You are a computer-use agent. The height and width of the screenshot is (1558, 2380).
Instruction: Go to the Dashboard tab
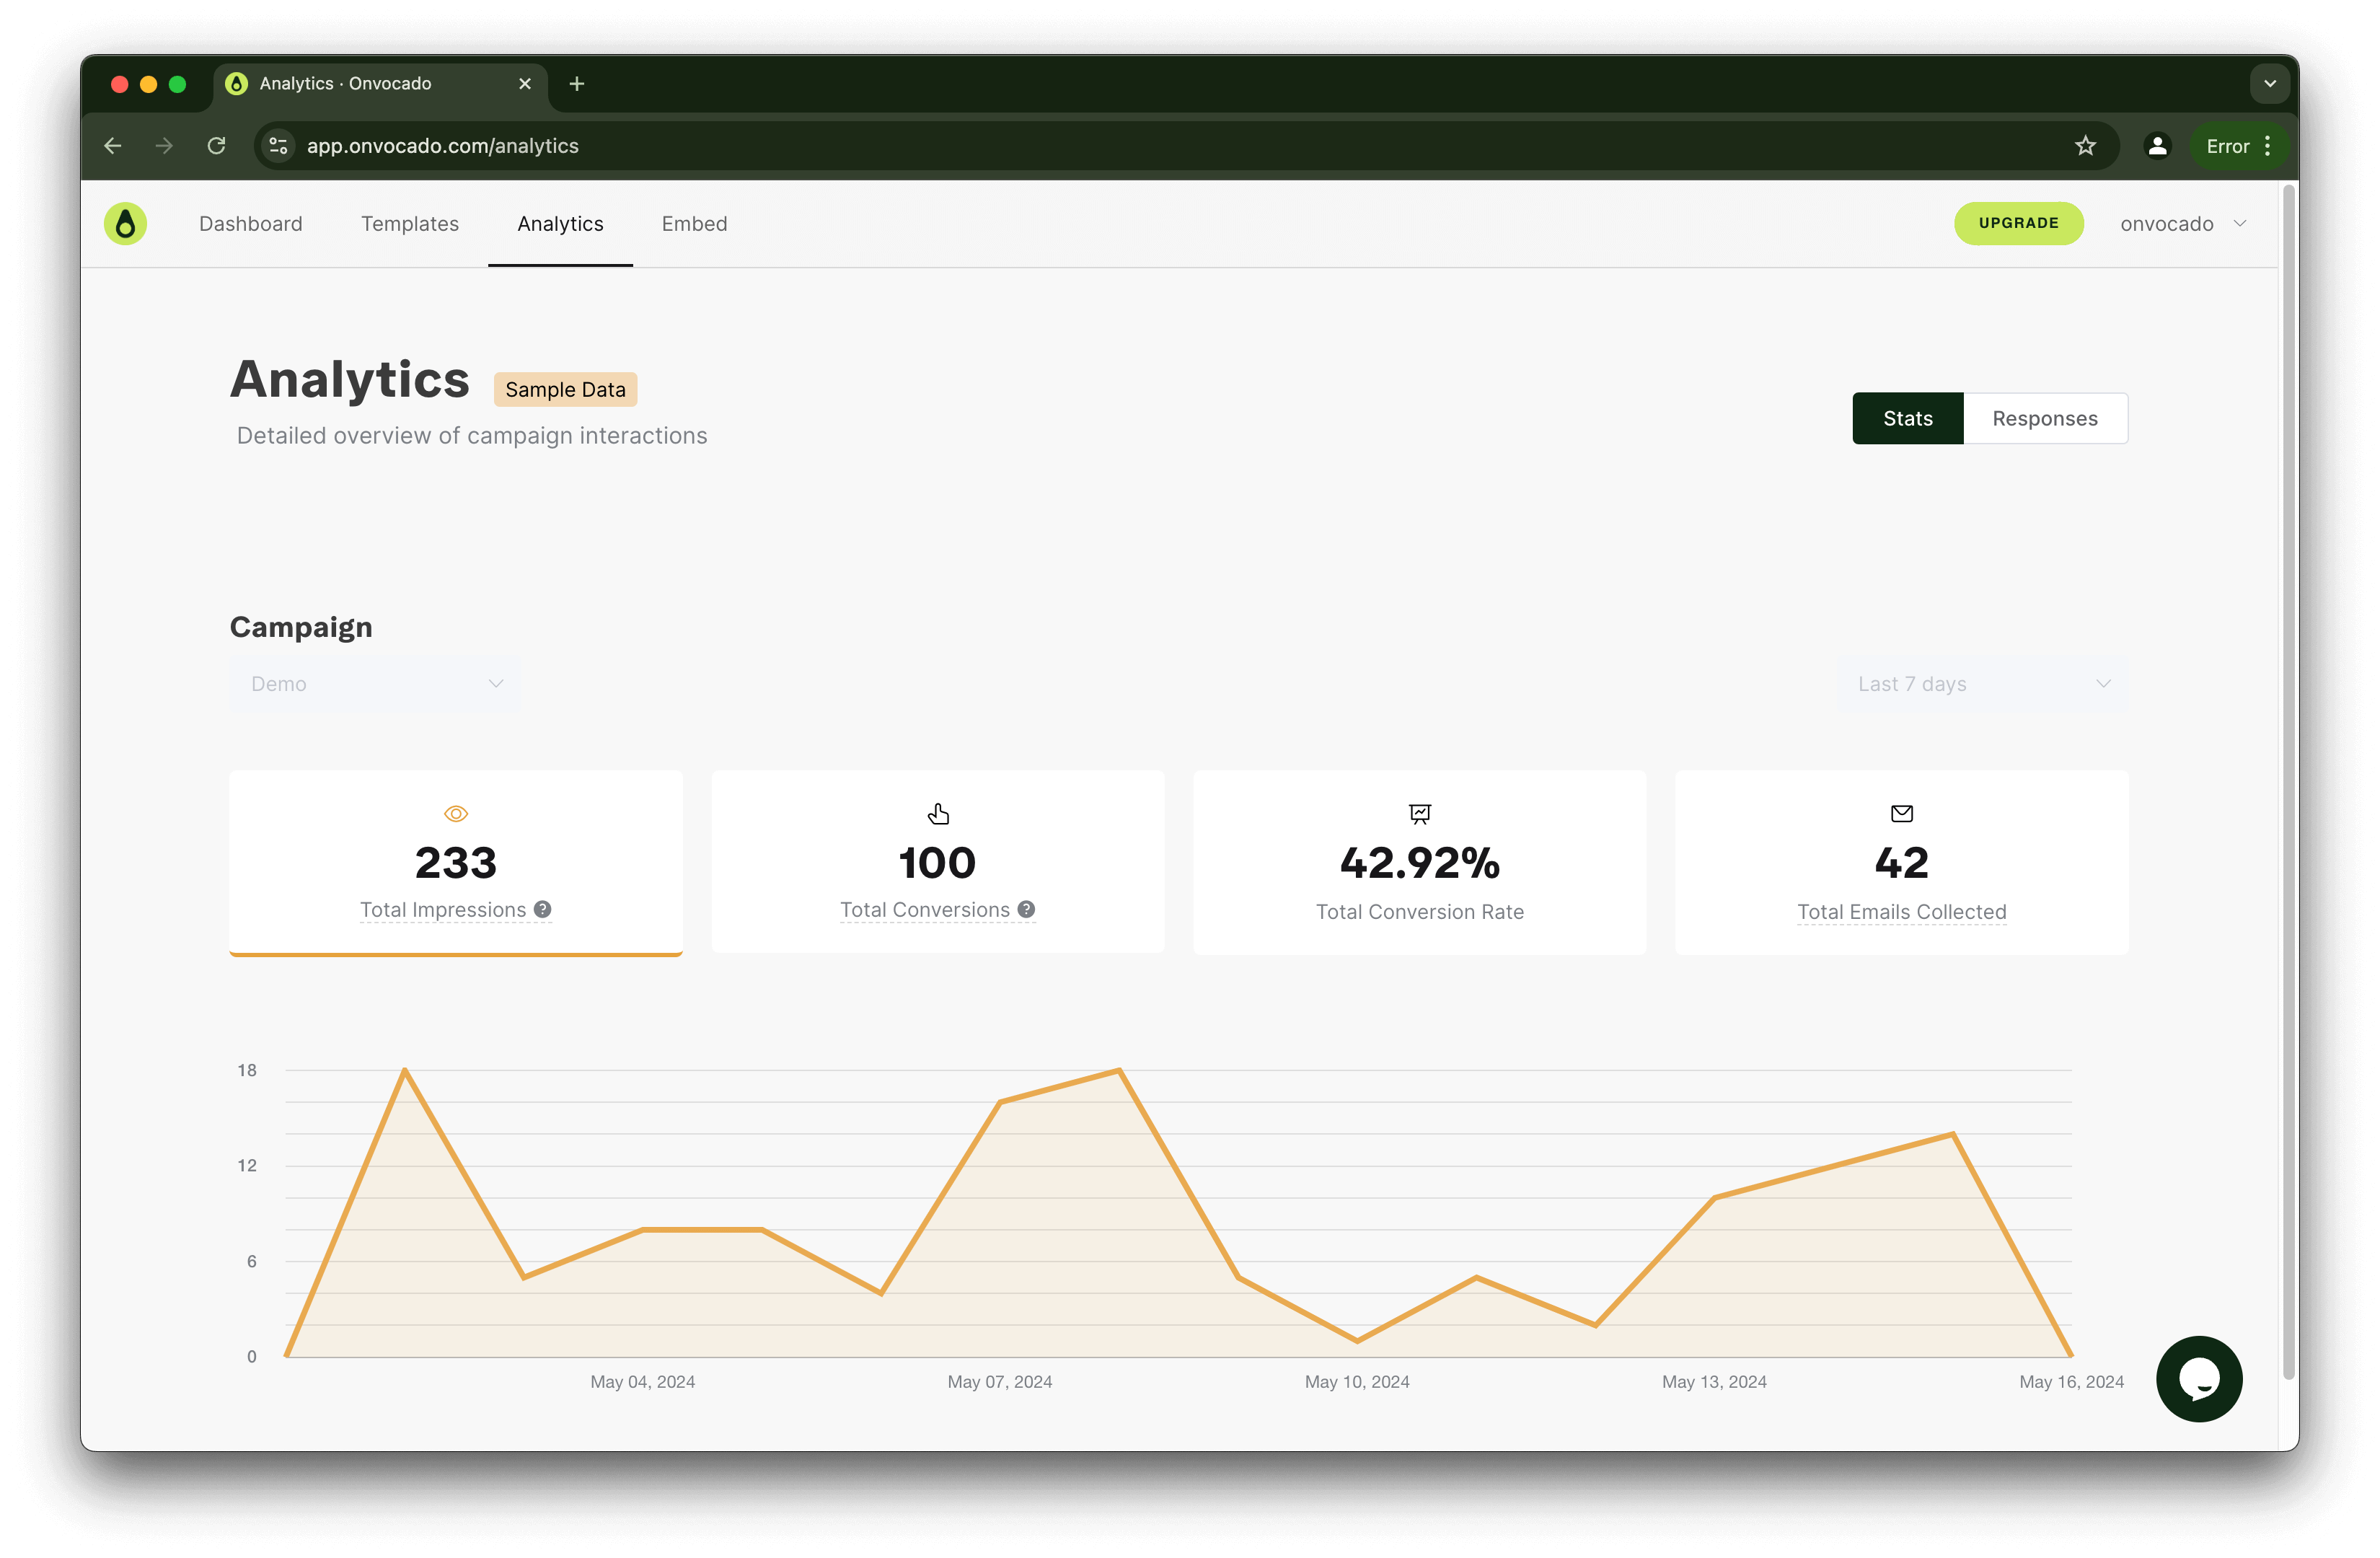251,224
